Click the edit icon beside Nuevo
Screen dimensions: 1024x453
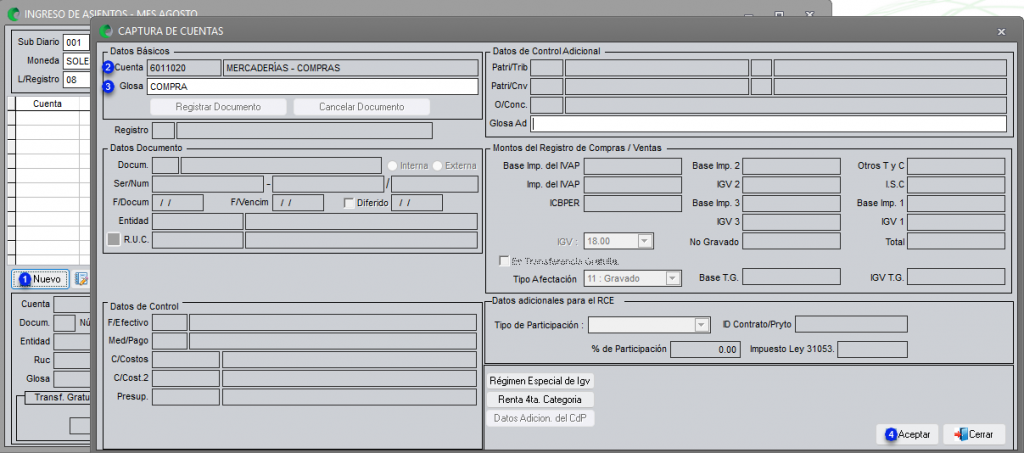point(81,279)
